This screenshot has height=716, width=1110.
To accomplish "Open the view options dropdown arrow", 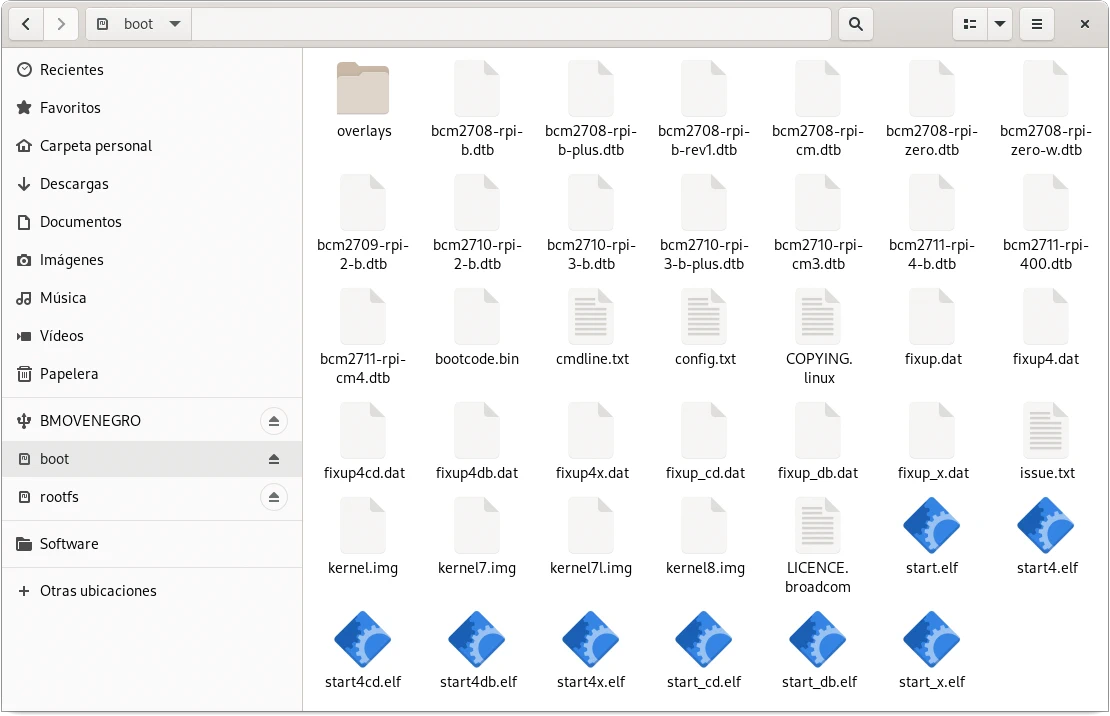I will tap(1000, 24).
